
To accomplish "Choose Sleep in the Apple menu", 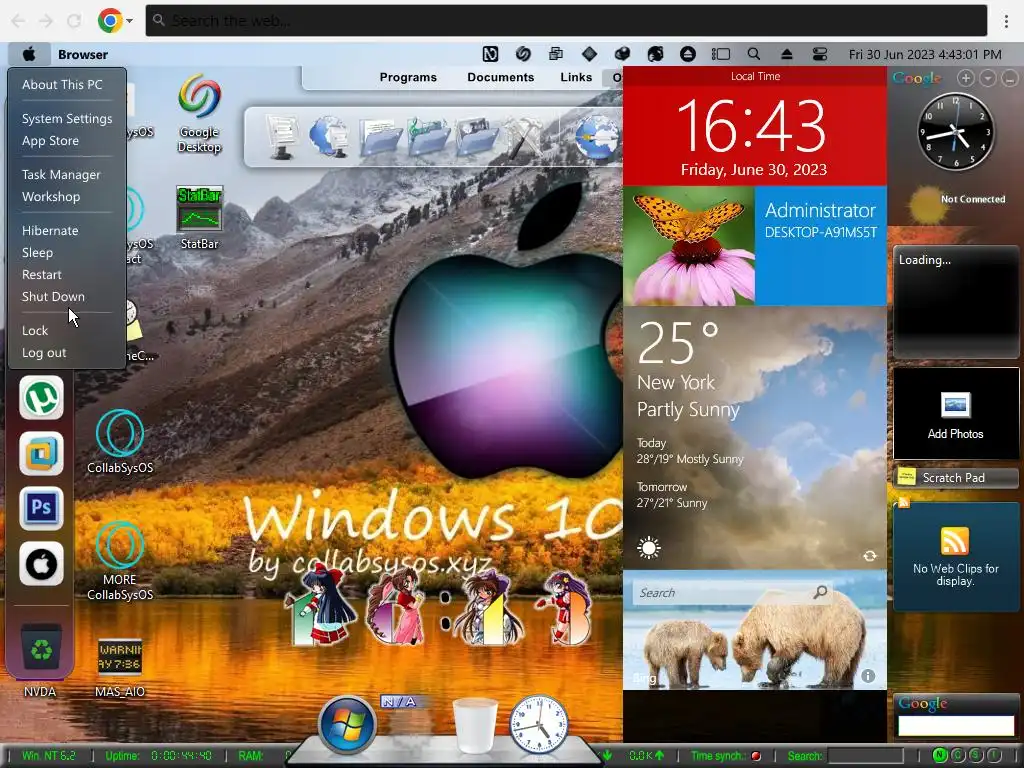I will [37, 253].
